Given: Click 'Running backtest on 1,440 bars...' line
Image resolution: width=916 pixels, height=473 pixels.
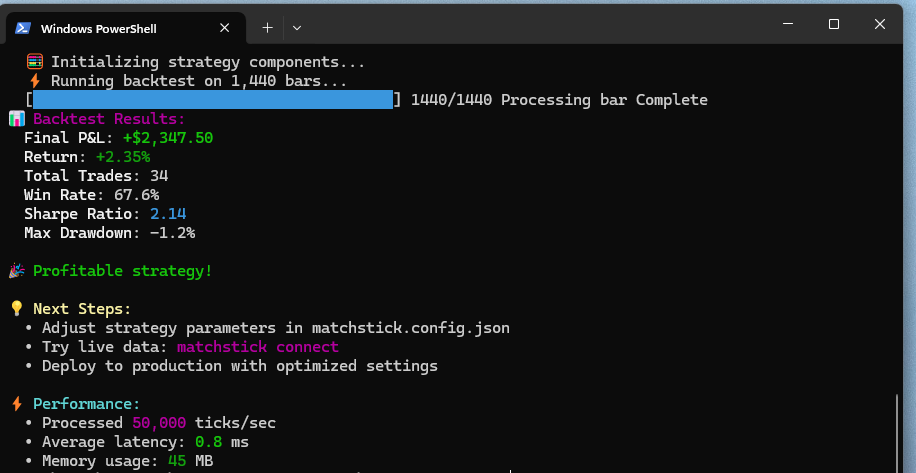Looking at the screenshot, I should pos(199,81).
